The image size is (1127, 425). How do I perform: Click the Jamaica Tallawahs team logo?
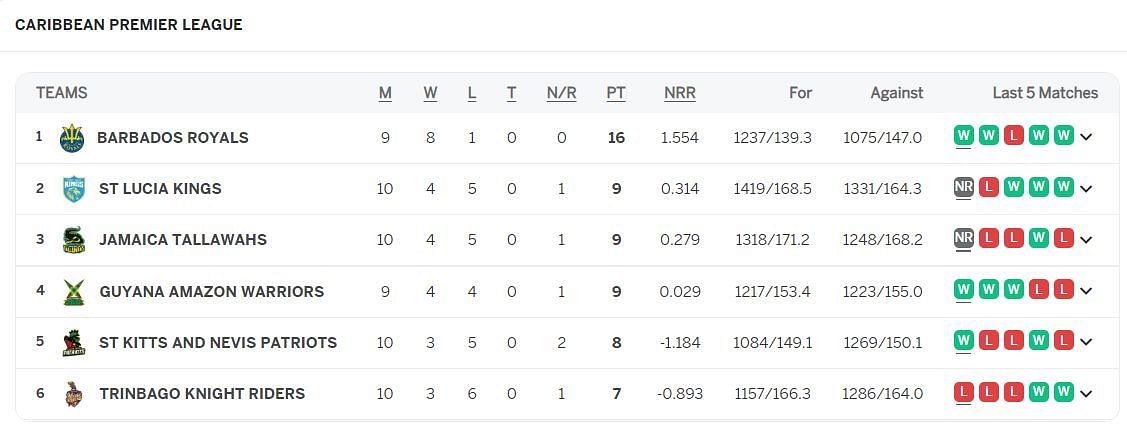[x=73, y=240]
